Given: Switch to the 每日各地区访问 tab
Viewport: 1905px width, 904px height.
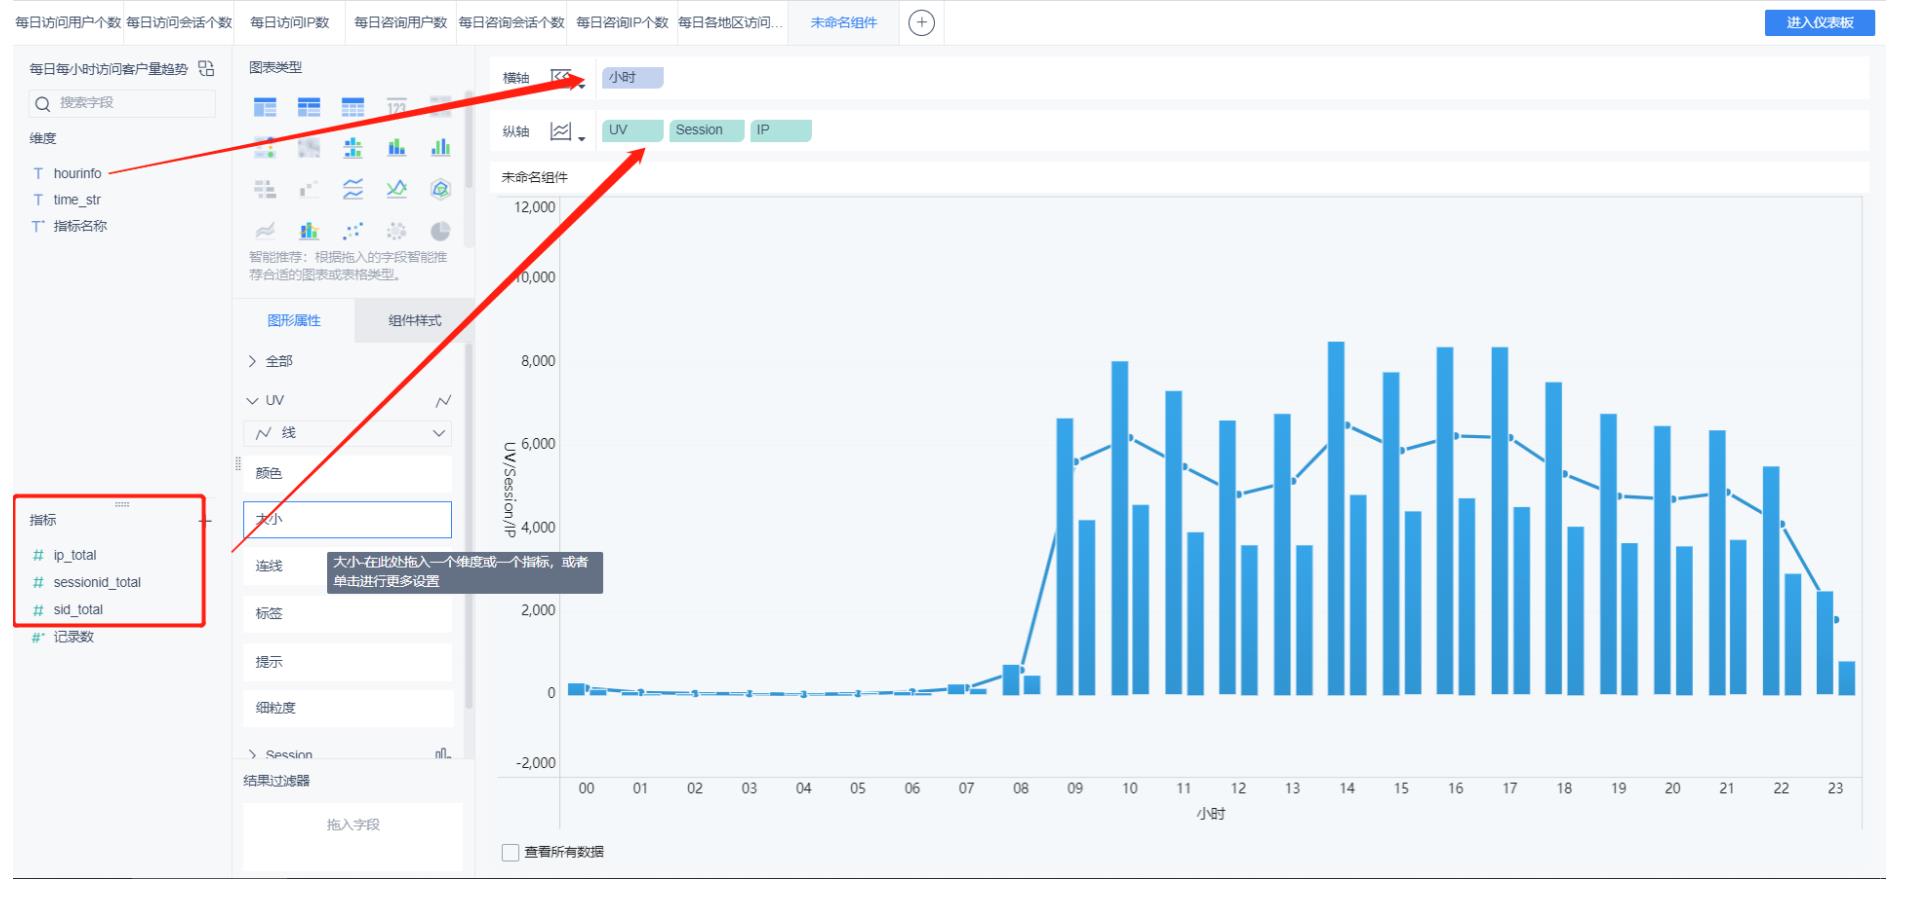Looking at the screenshot, I should coord(731,22).
